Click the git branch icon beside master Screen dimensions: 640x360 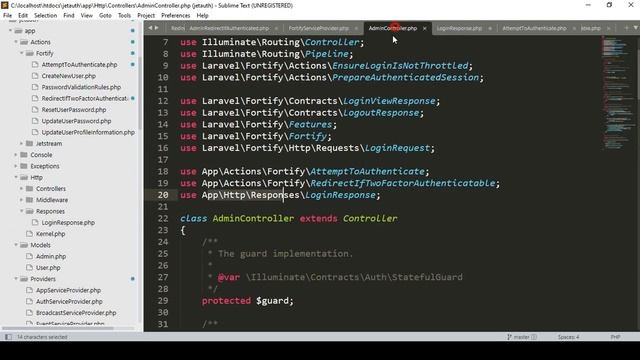click(x=509, y=337)
